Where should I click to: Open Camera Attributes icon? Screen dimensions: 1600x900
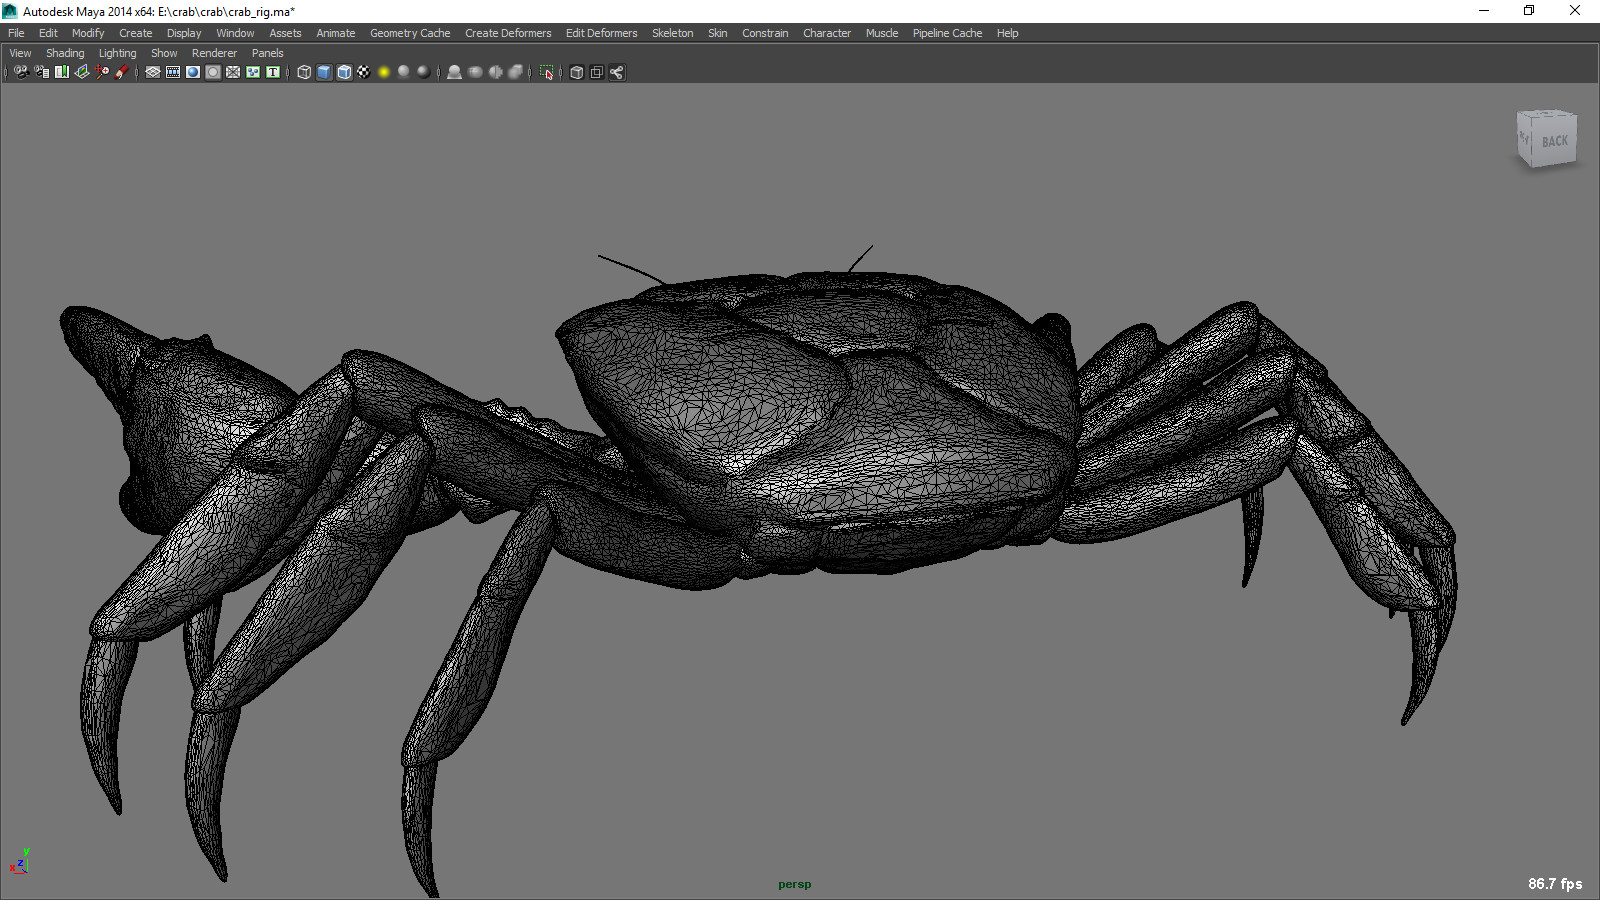pos(42,72)
